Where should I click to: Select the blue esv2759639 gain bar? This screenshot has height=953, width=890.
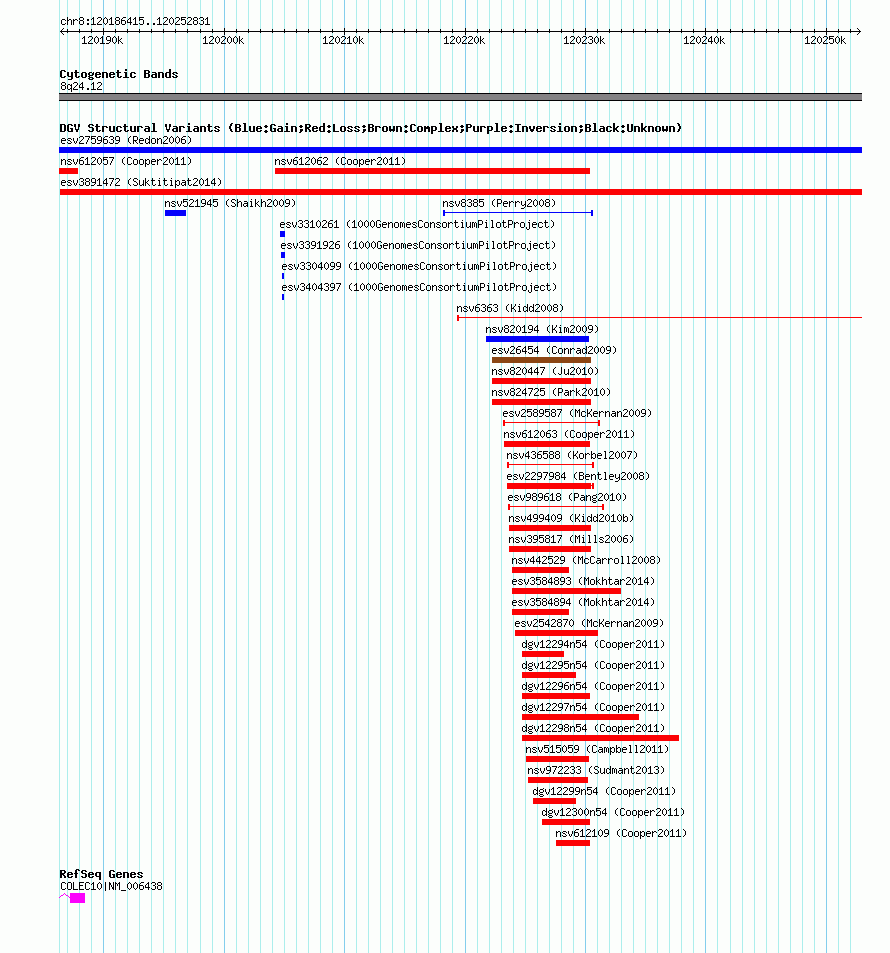click(460, 150)
